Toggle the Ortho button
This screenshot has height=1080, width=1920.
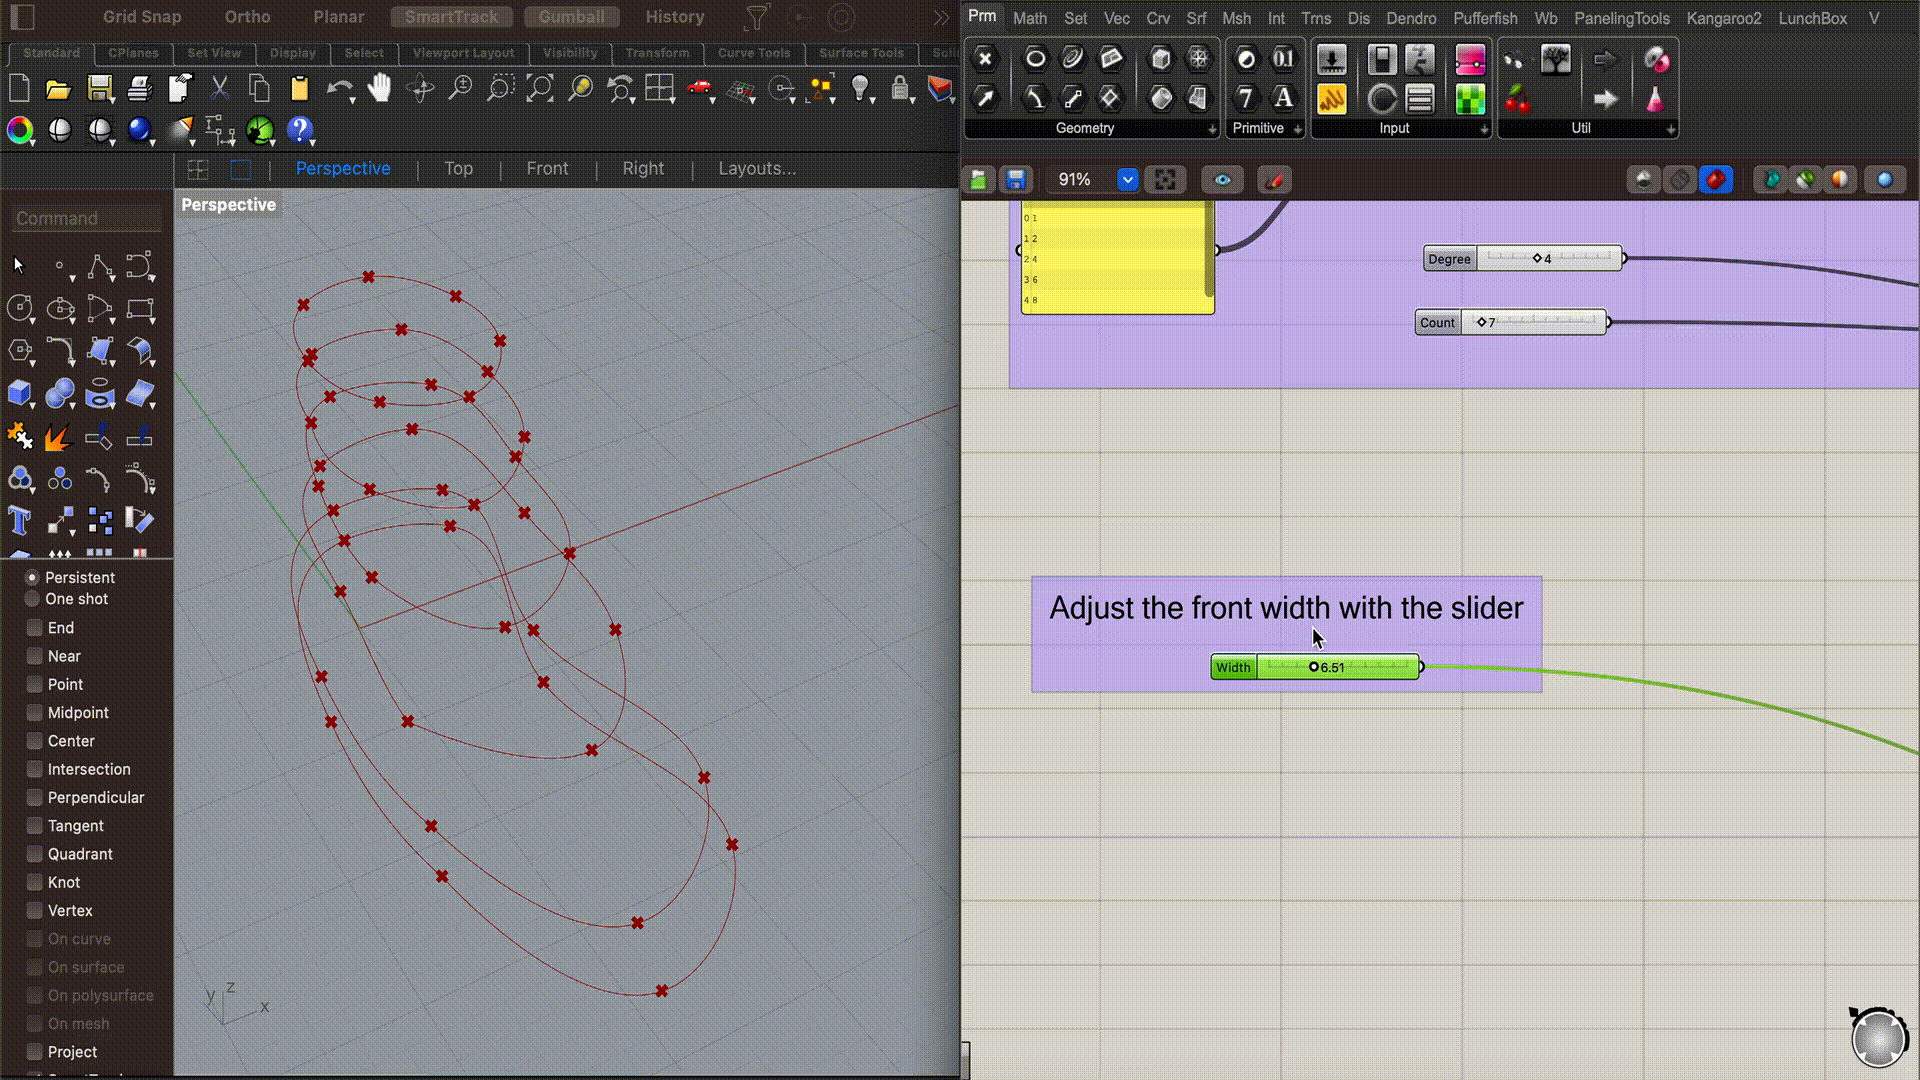click(x=247, y=17)
